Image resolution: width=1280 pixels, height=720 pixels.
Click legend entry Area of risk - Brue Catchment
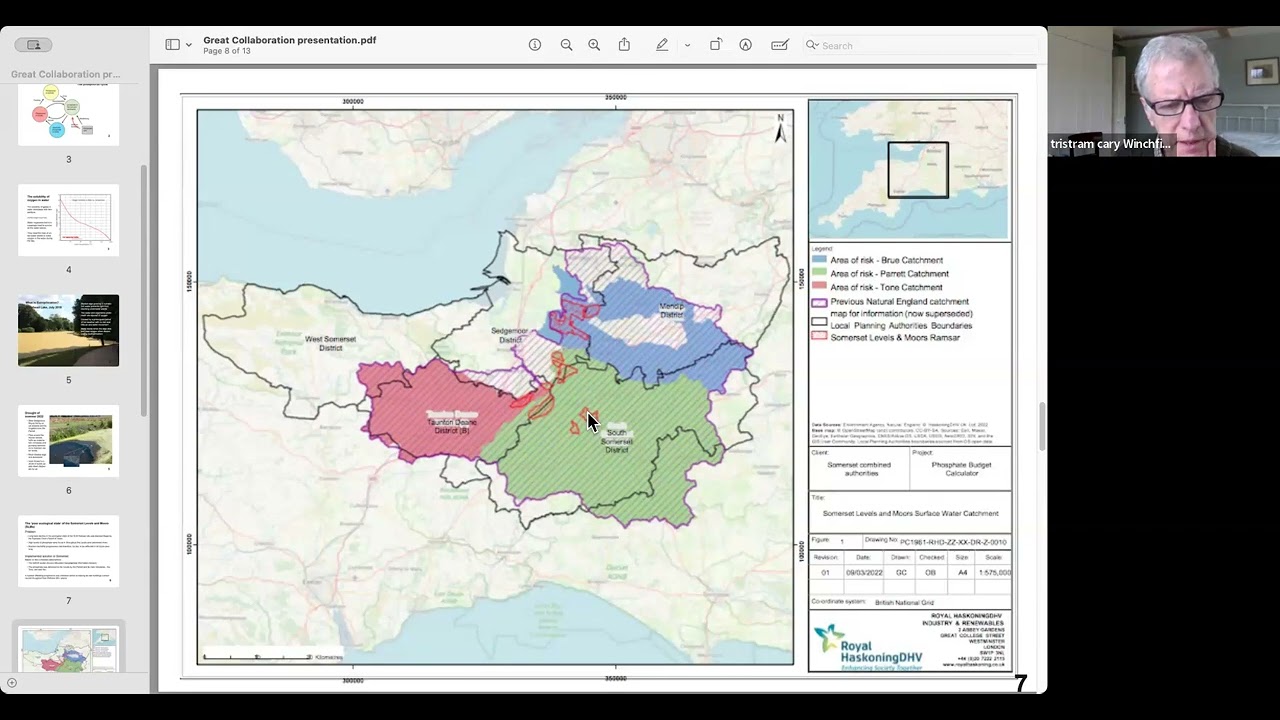click(x=887, y=260)
